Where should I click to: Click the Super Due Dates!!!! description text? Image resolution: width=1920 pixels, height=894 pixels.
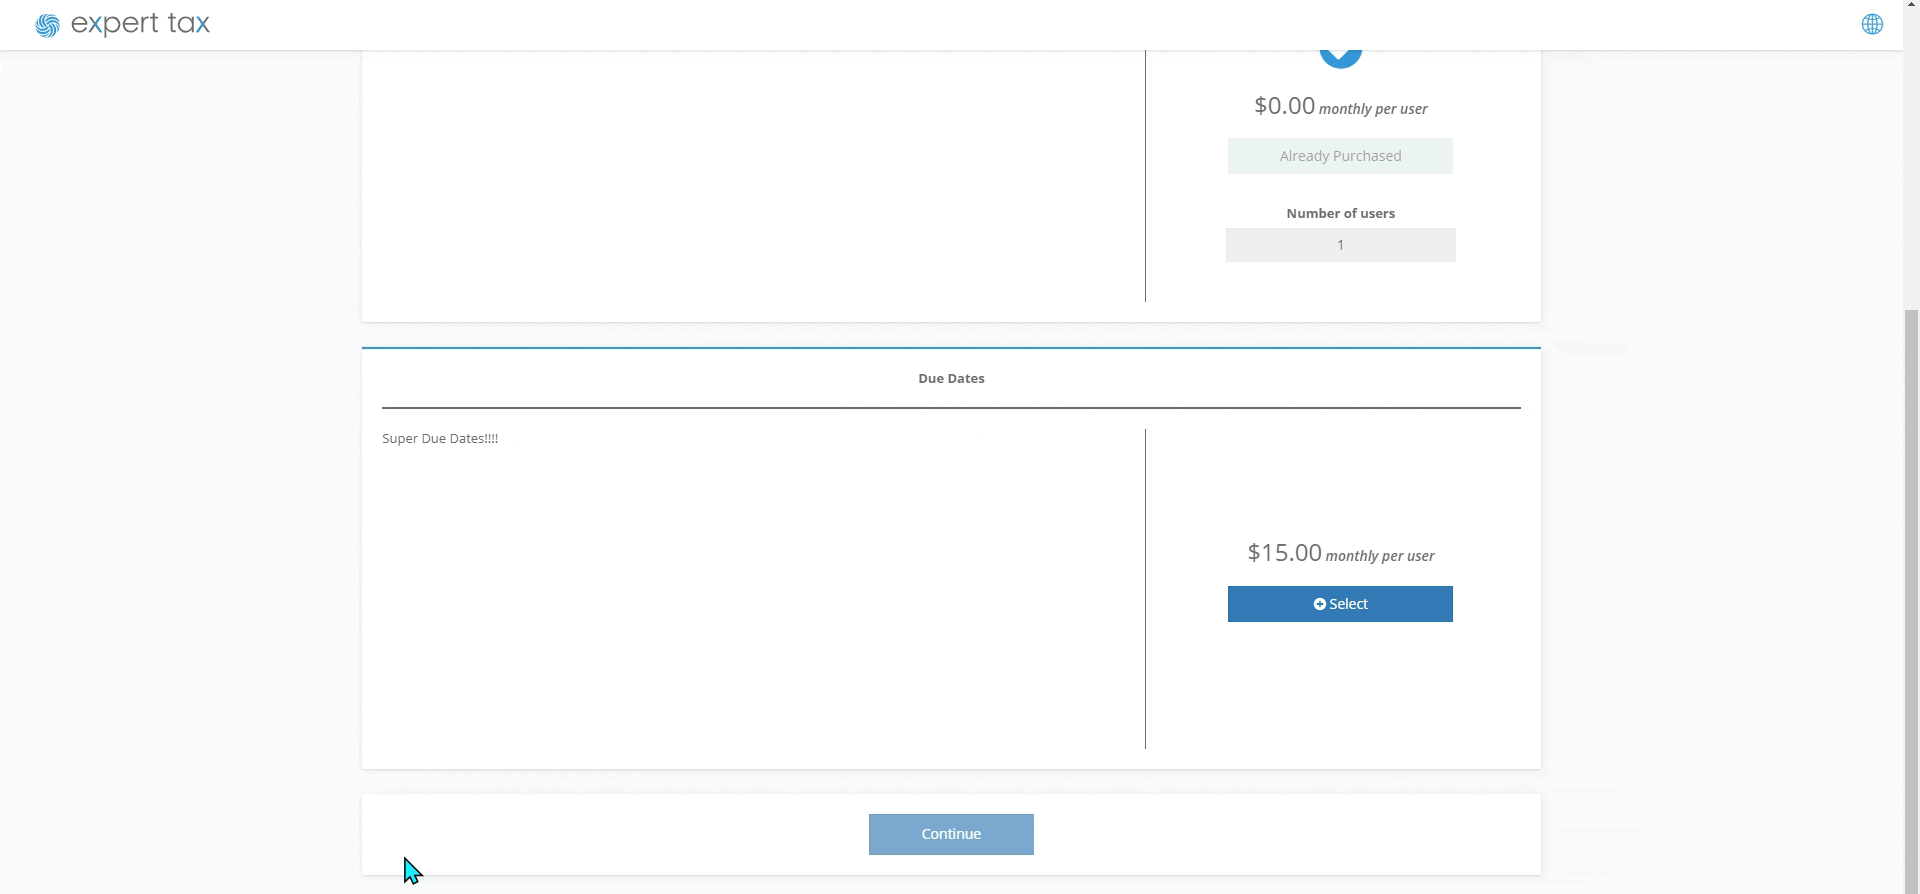[440, 439]
